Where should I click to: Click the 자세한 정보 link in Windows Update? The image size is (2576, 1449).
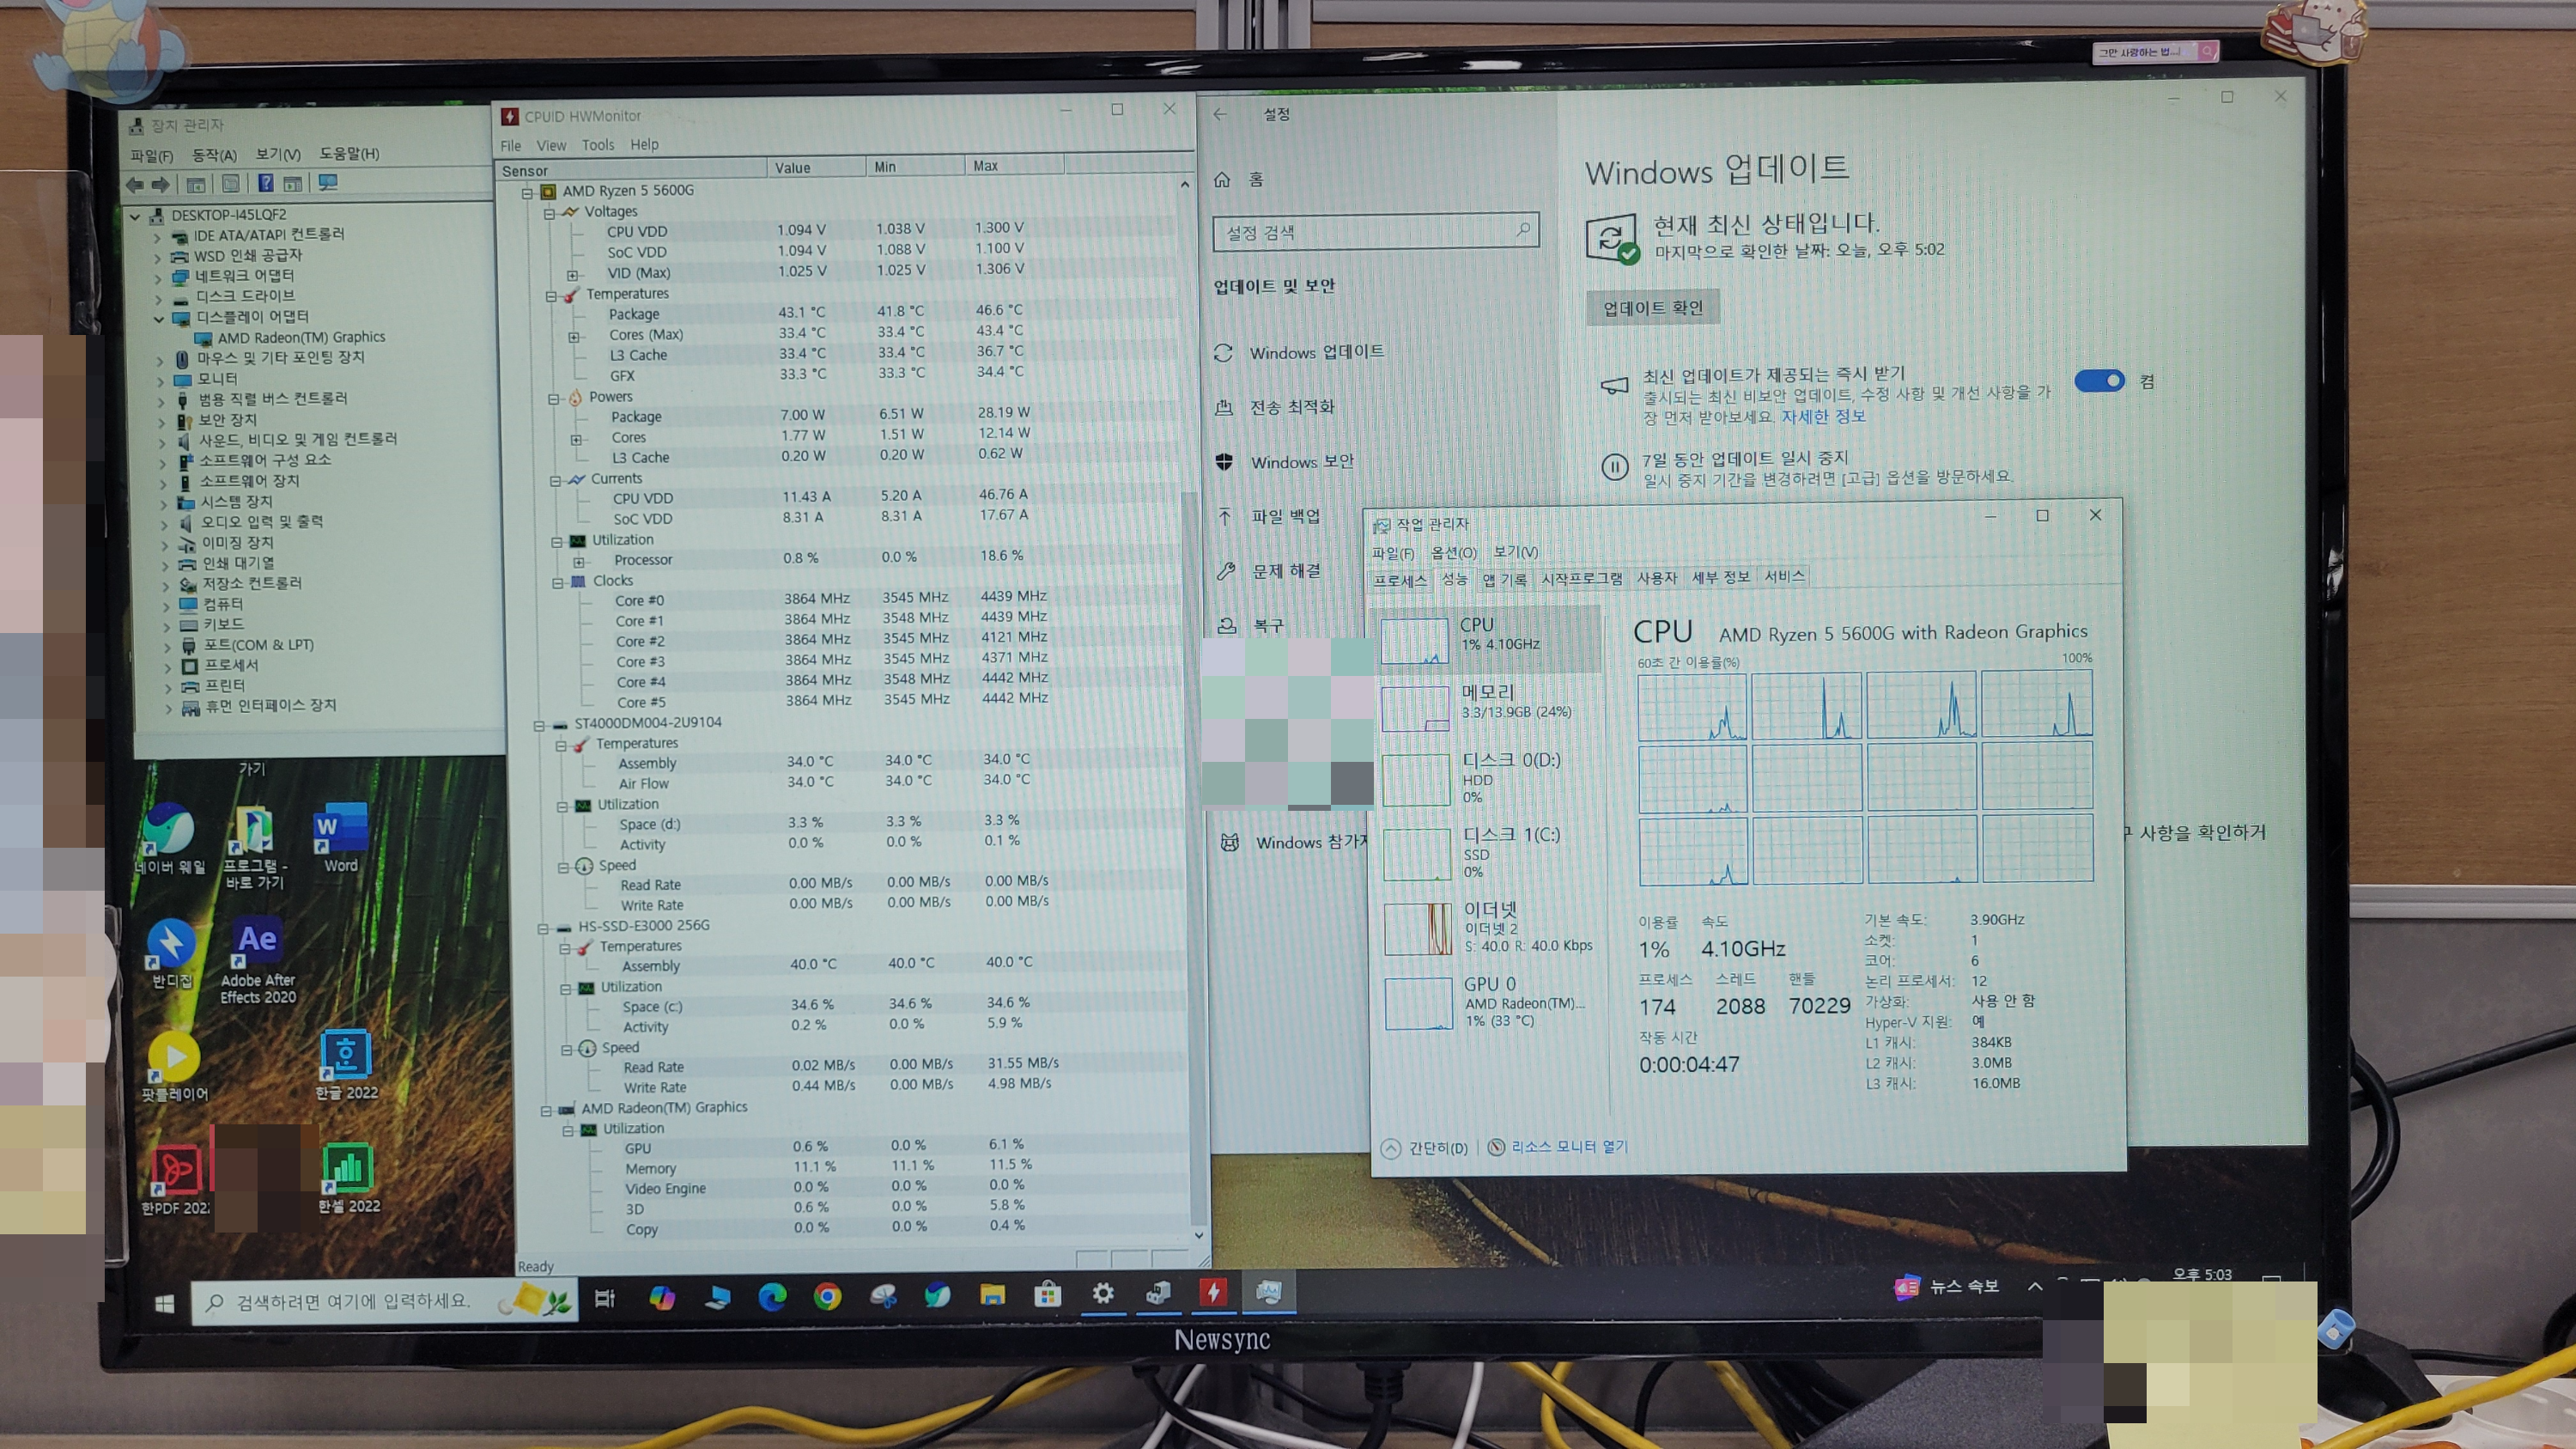coord(1823,417)
